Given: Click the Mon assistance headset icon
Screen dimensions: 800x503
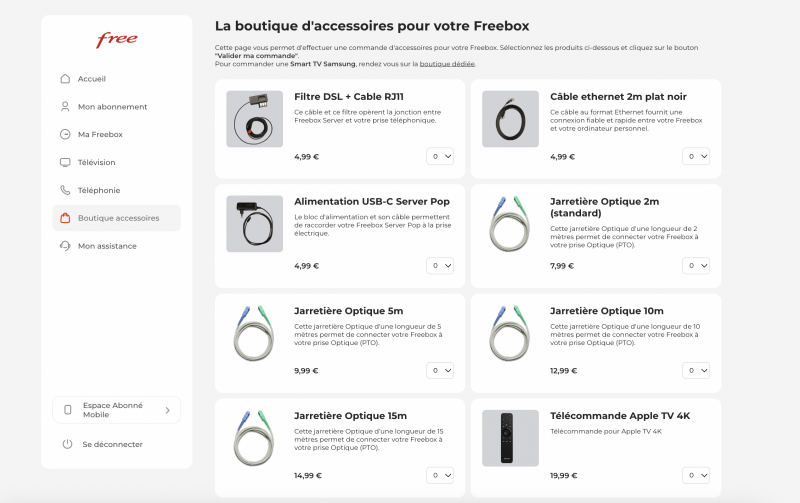Looking at the screenshot, I should point(65,246).
